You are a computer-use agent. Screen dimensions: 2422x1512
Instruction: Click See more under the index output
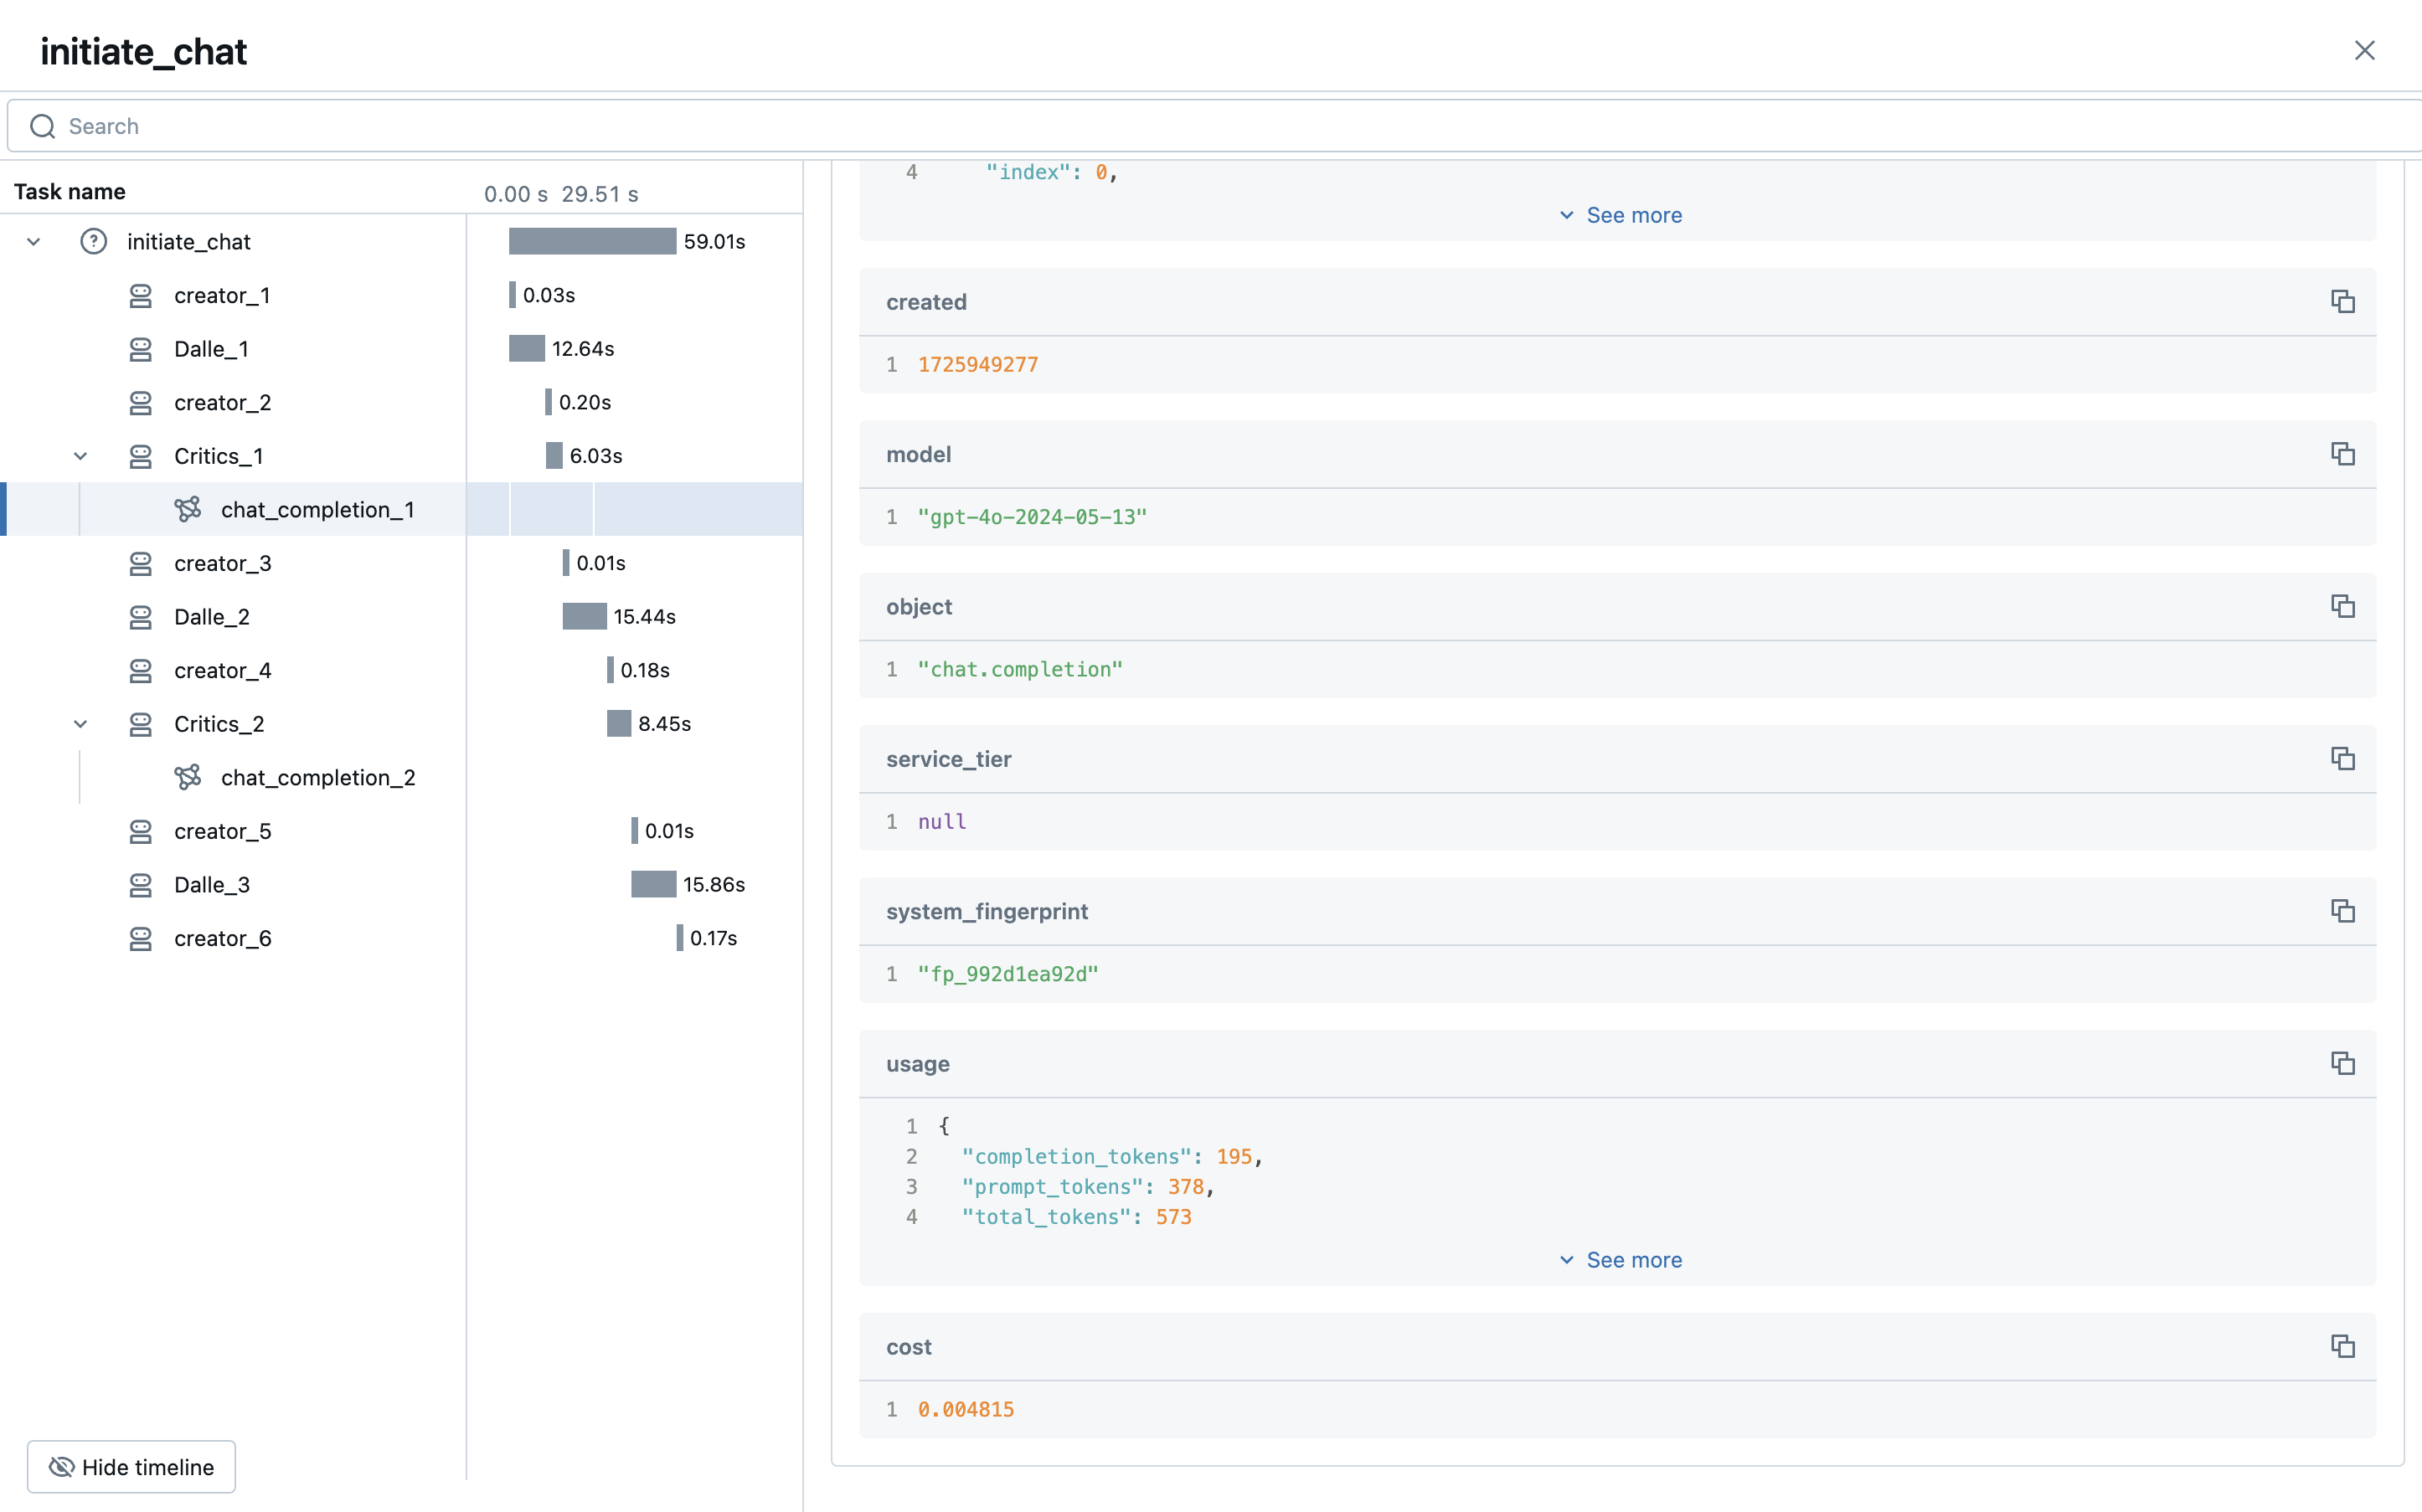pyautogui.click(x=1619, y=214)
